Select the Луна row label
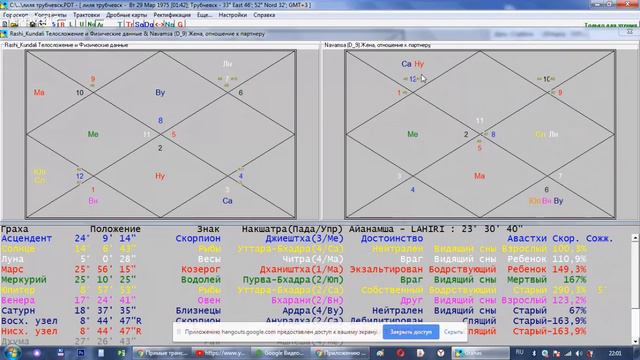The height and width of the screenshot is (360, 640). 12,259
